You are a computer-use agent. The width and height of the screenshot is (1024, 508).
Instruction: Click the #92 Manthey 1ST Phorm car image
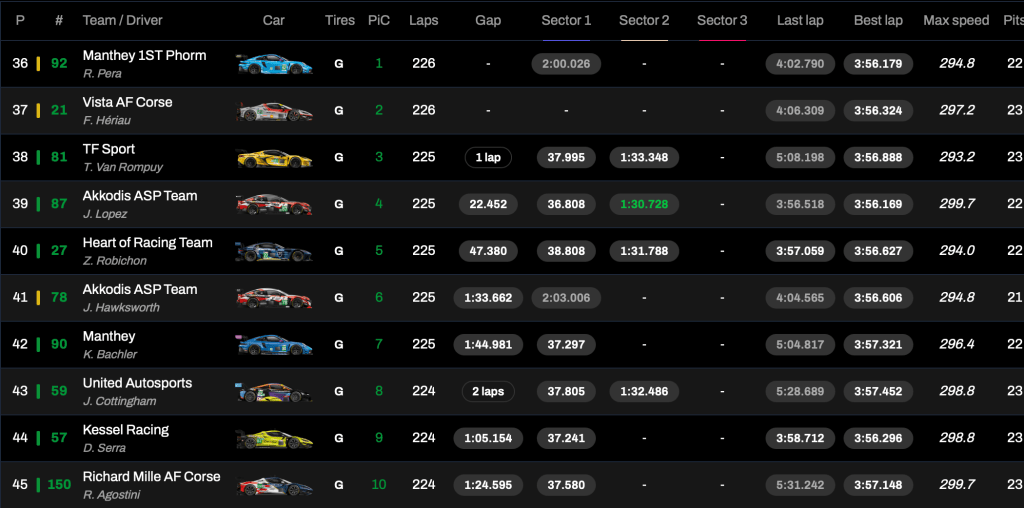click(x=274, y=64)
